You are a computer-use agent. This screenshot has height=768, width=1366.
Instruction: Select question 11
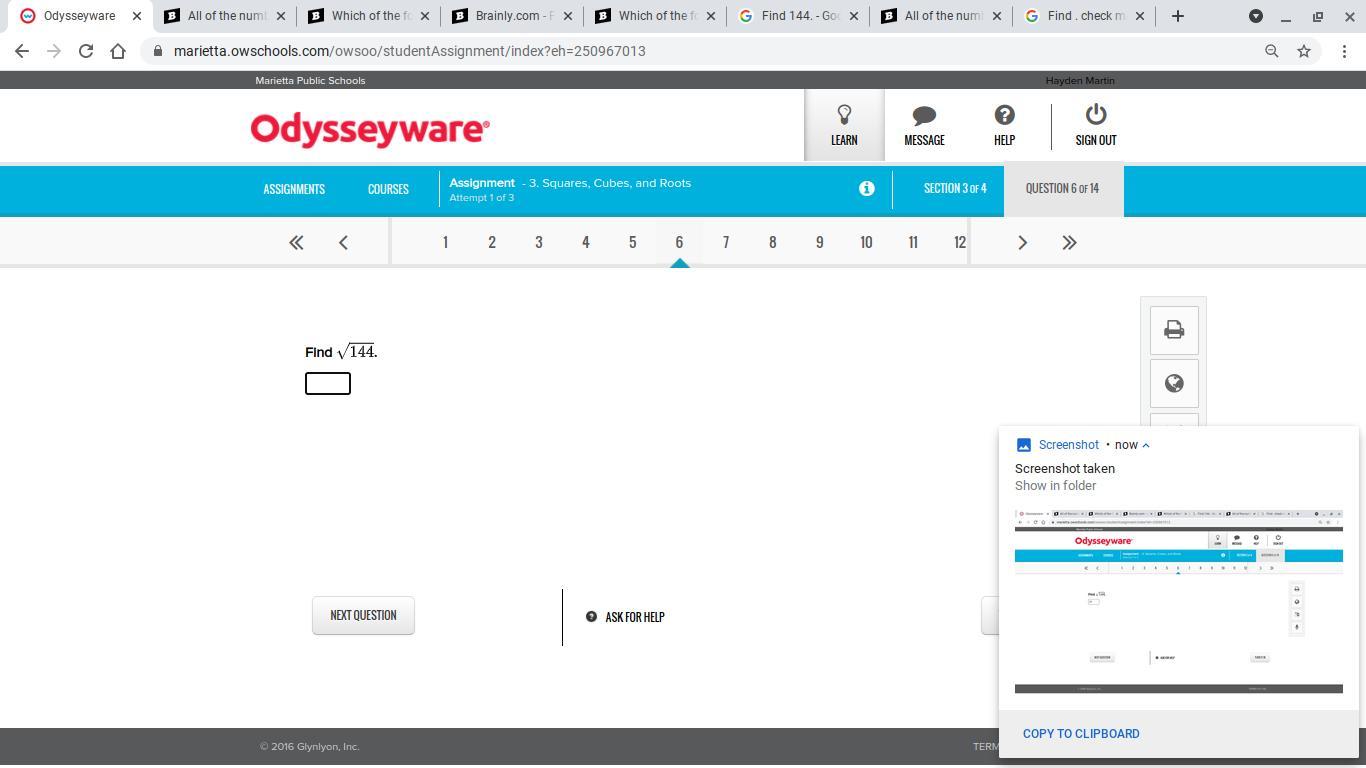[x=913, y=242]
